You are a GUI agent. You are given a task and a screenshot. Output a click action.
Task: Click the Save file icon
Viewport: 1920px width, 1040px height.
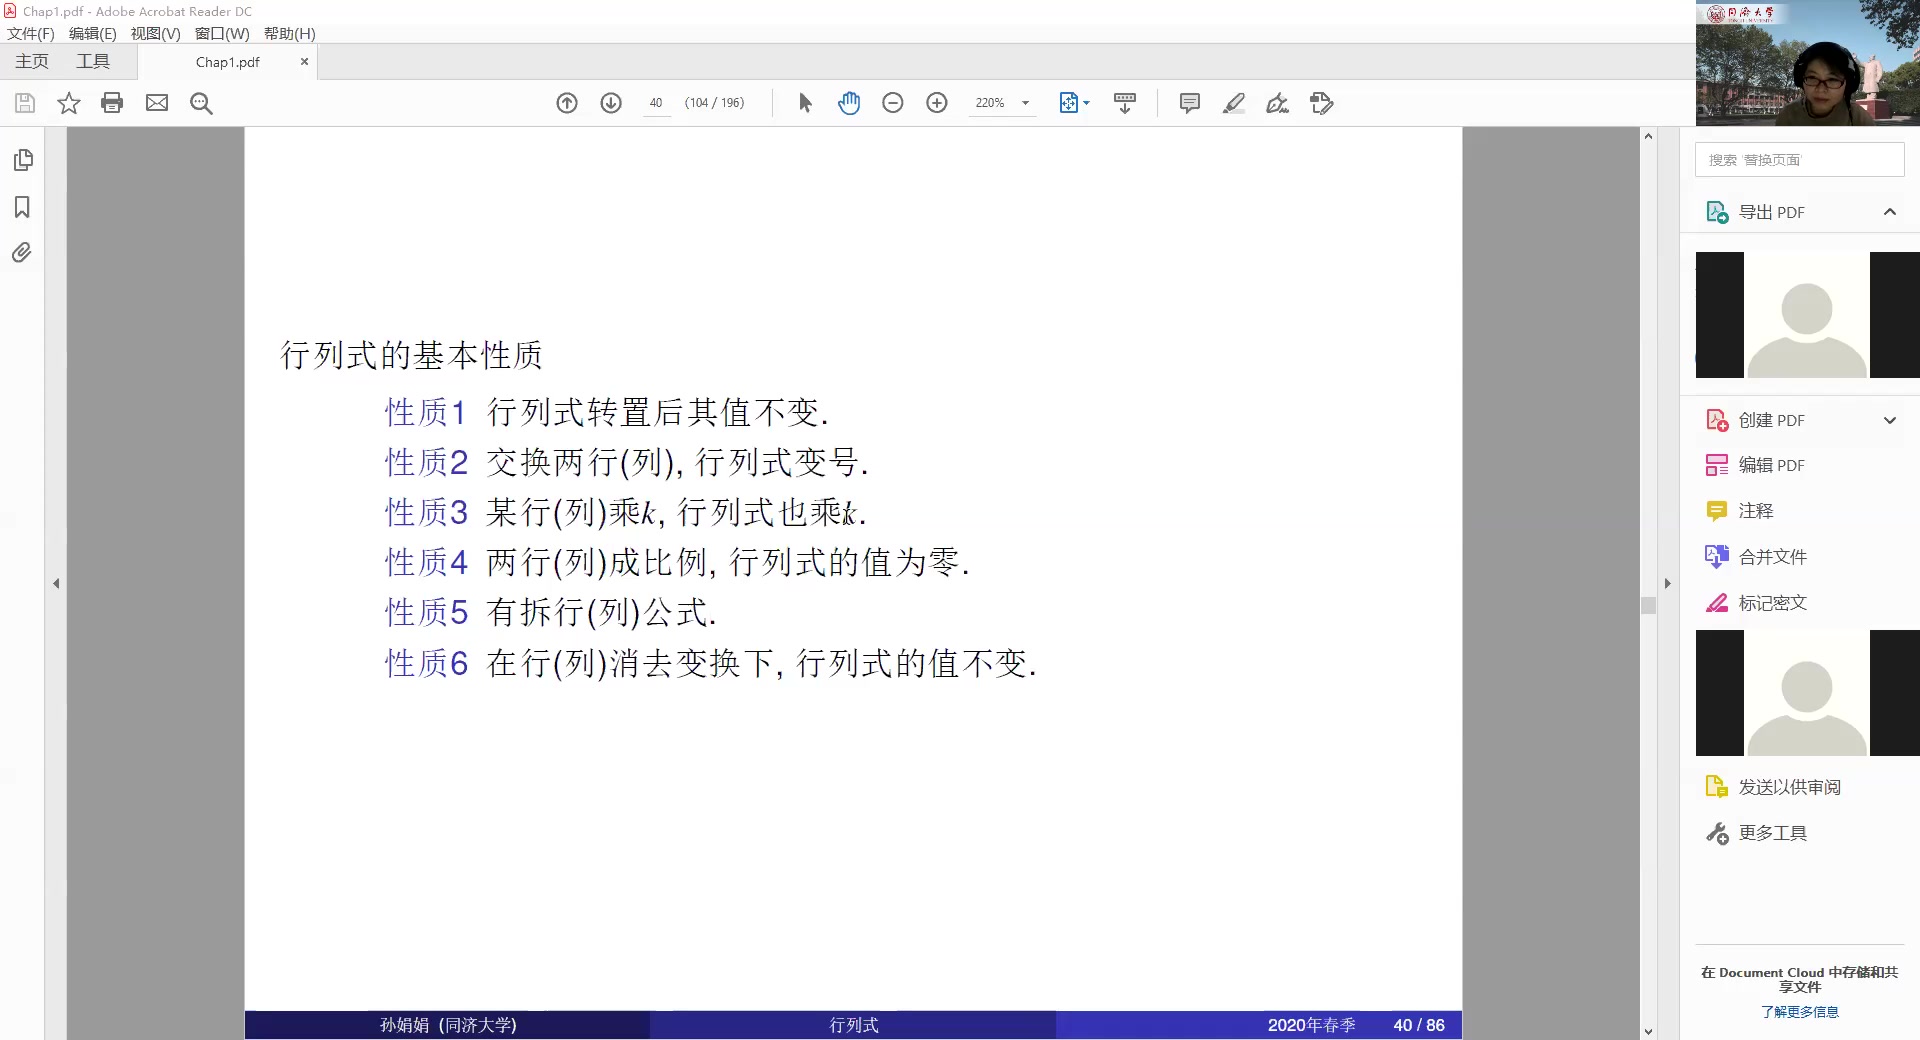click(25, 103)
